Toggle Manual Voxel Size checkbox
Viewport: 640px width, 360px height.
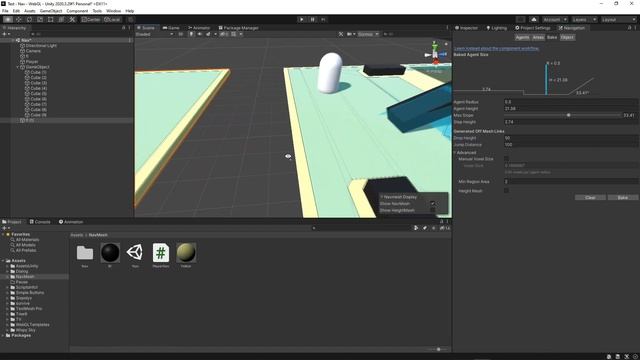(x=507, y=159)
